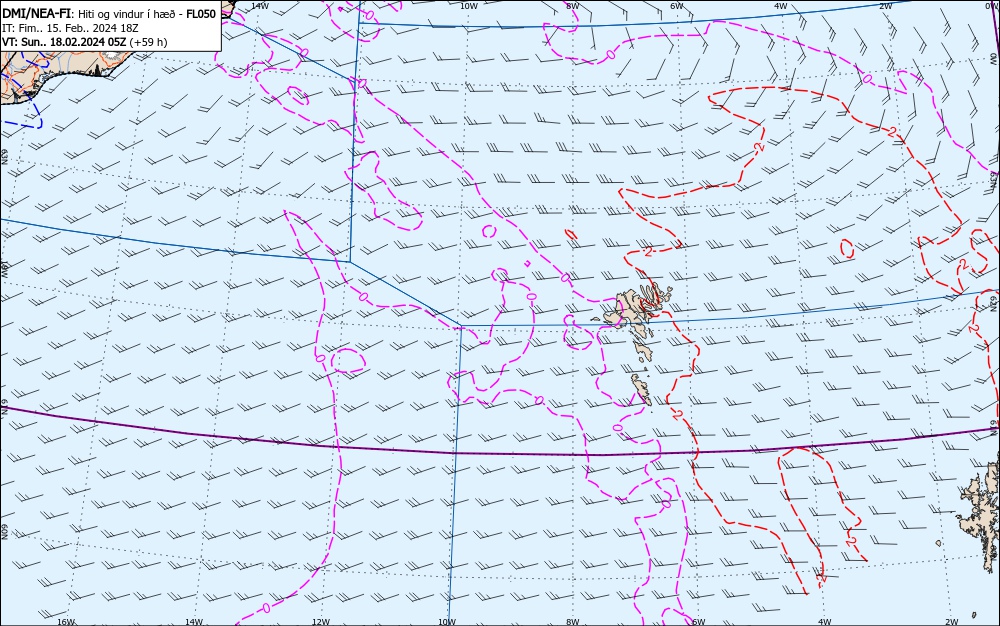Screen dimensions: 1000x626
Task: Click the "2W" longitude label on the bottom axis
Action: tap(952, 622)
